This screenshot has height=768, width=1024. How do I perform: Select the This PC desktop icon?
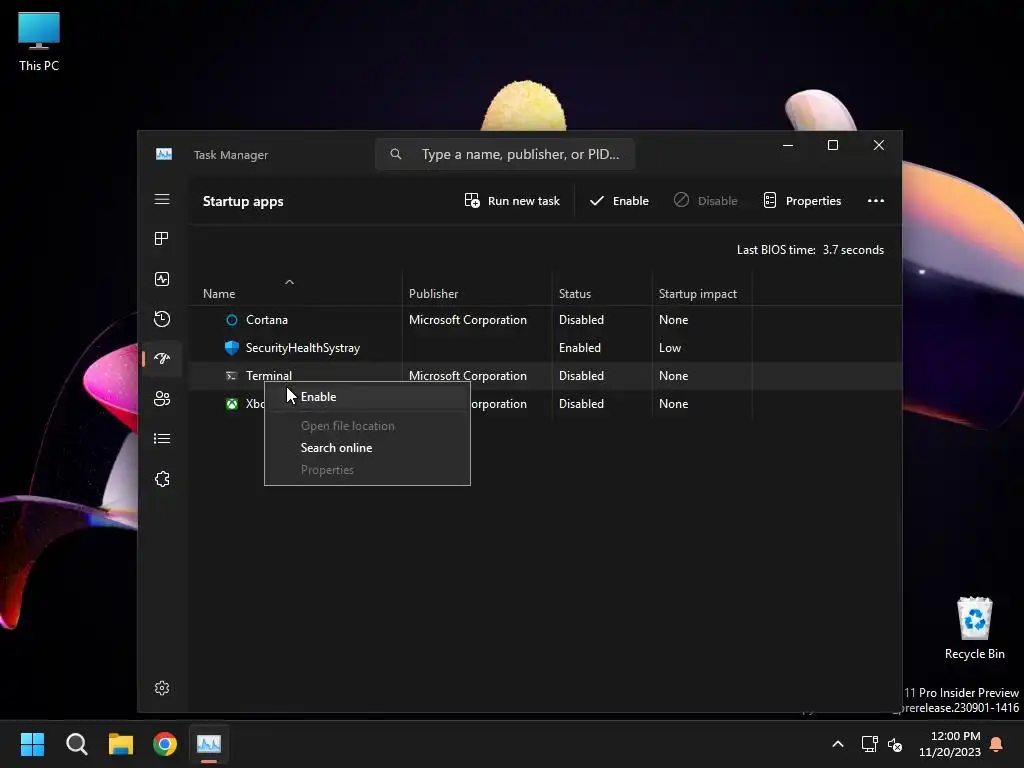click(39, 42)
